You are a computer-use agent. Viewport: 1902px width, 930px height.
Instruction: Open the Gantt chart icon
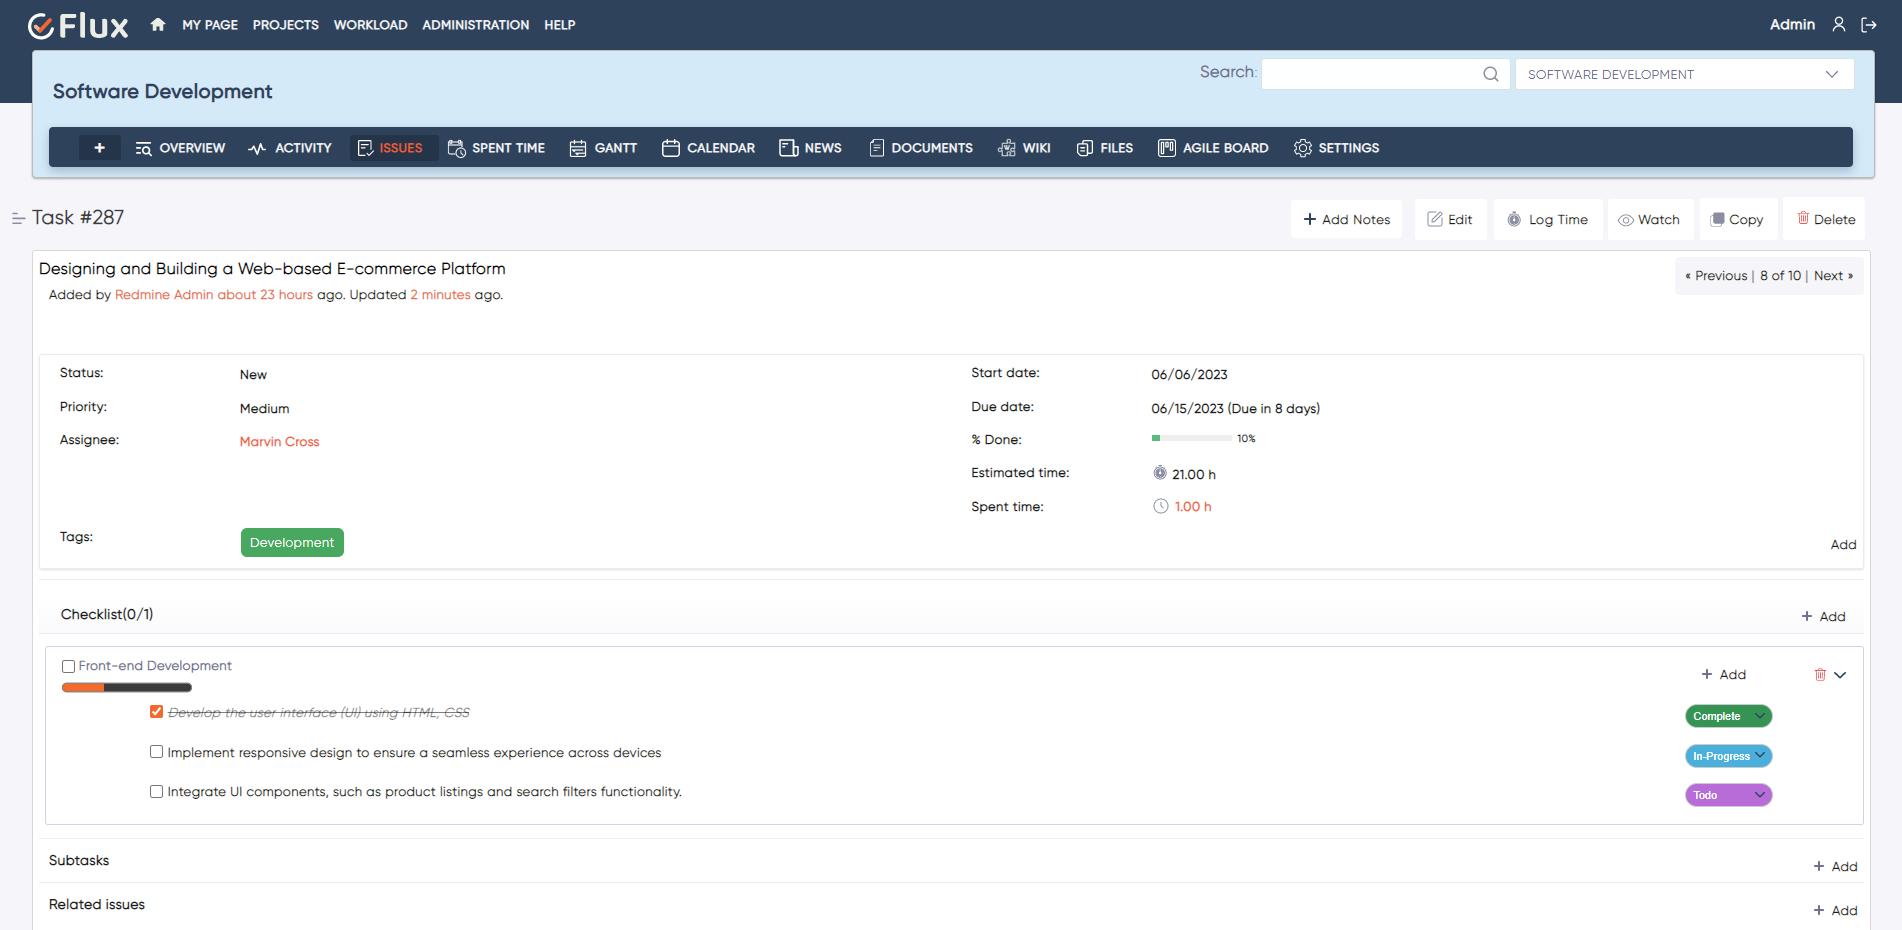click(x=578, y=147)
